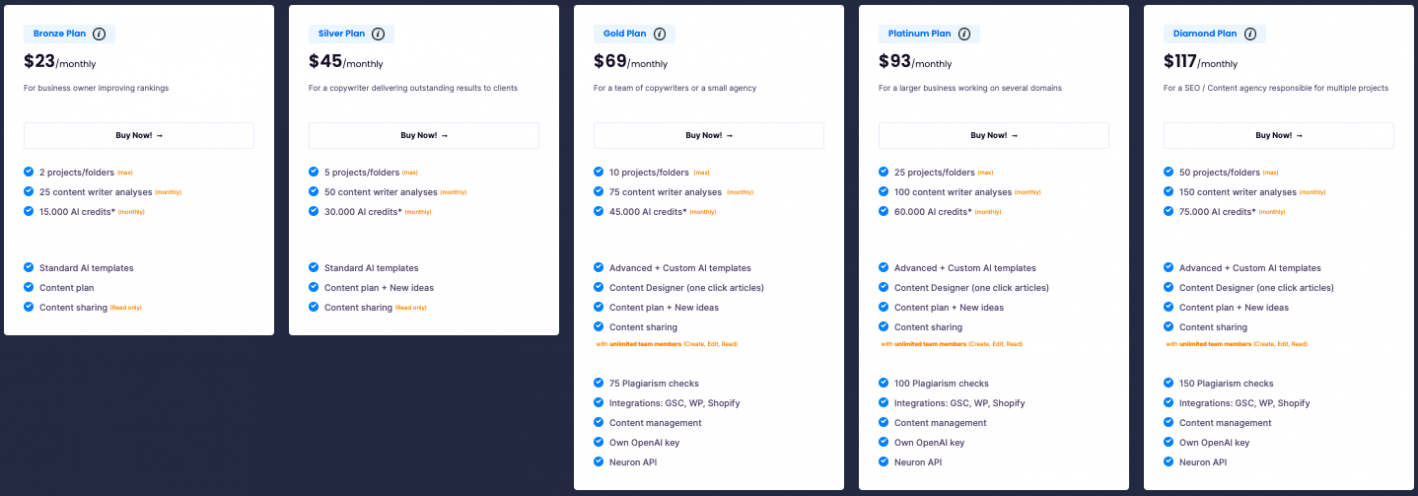Click the info icon beside Bronze Plan
Viewport: 1418px width, 496px height.
point(99,34)
